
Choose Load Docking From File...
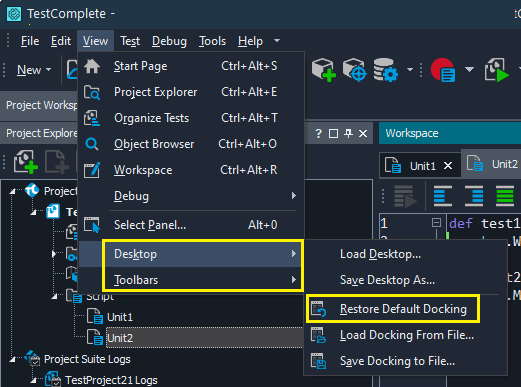click(406, 335)
